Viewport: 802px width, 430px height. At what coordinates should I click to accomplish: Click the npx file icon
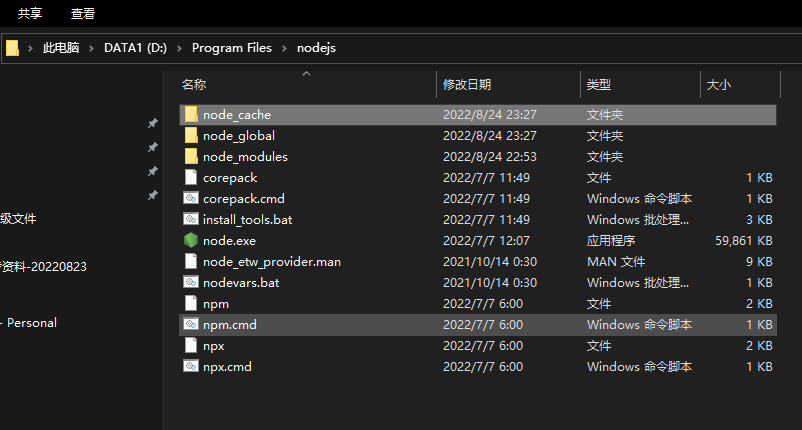[x=191, y=345]
